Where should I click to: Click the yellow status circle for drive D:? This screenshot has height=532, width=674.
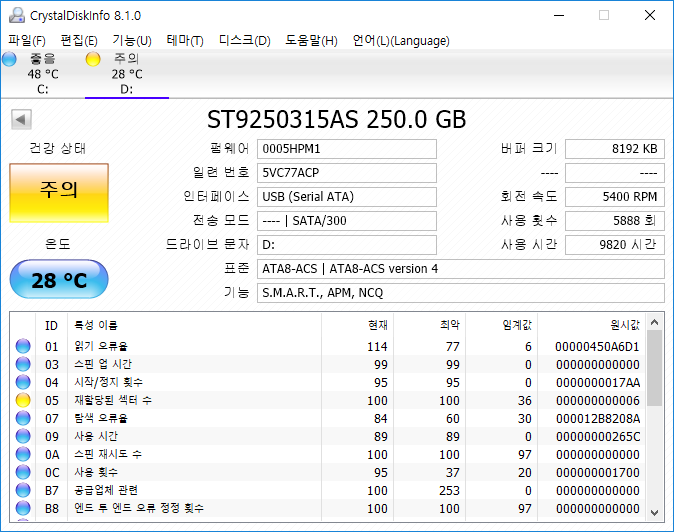pos(93,59)
